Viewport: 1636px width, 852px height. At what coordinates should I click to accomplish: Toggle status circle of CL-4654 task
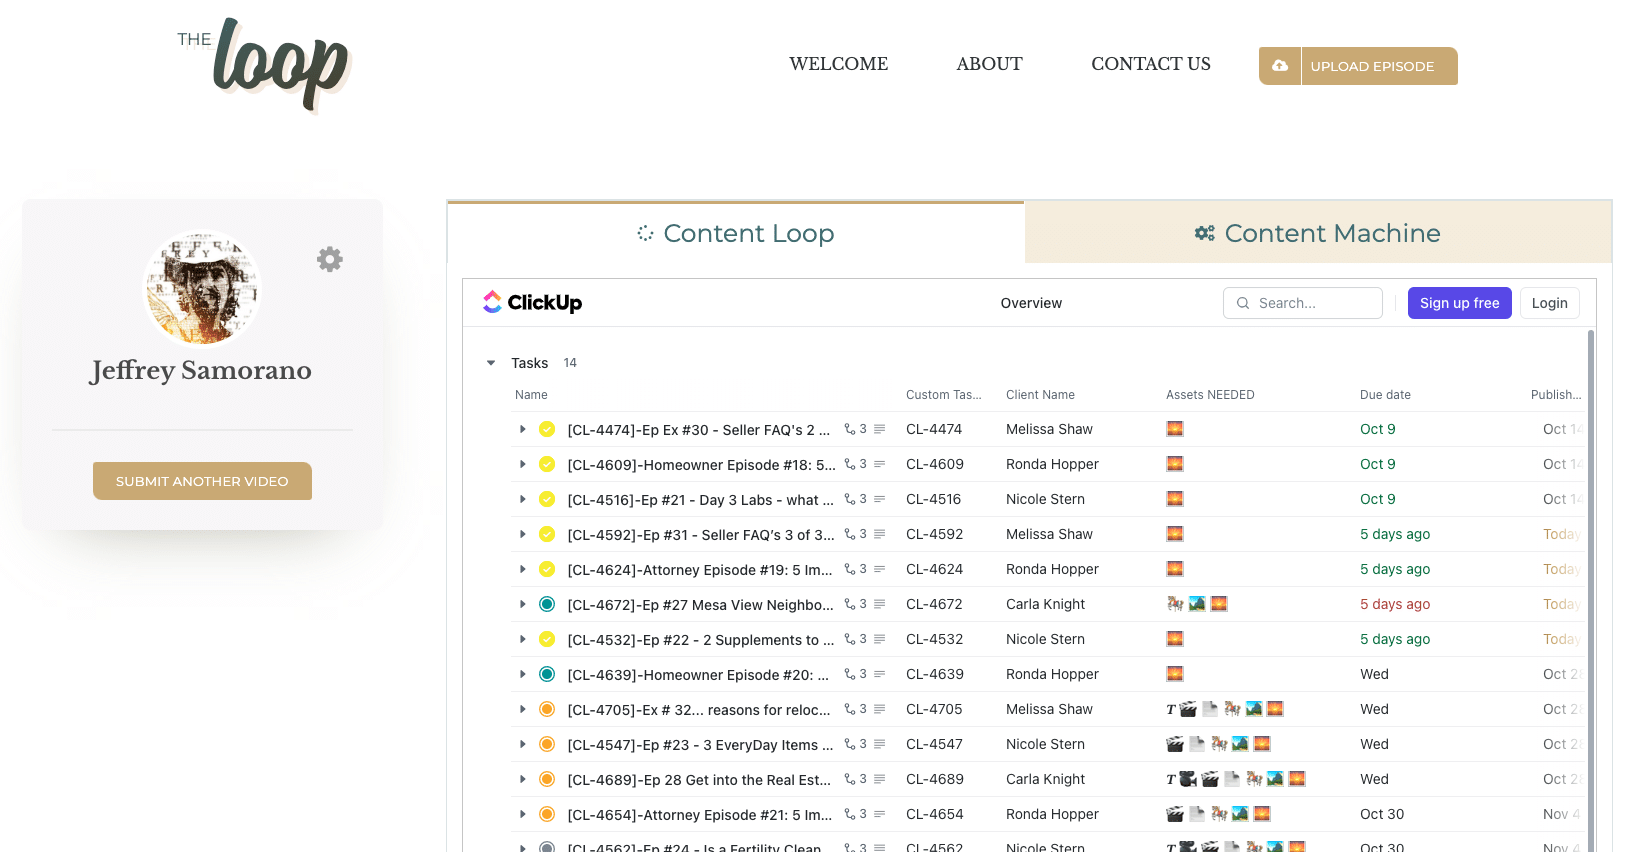coord(547,814)
